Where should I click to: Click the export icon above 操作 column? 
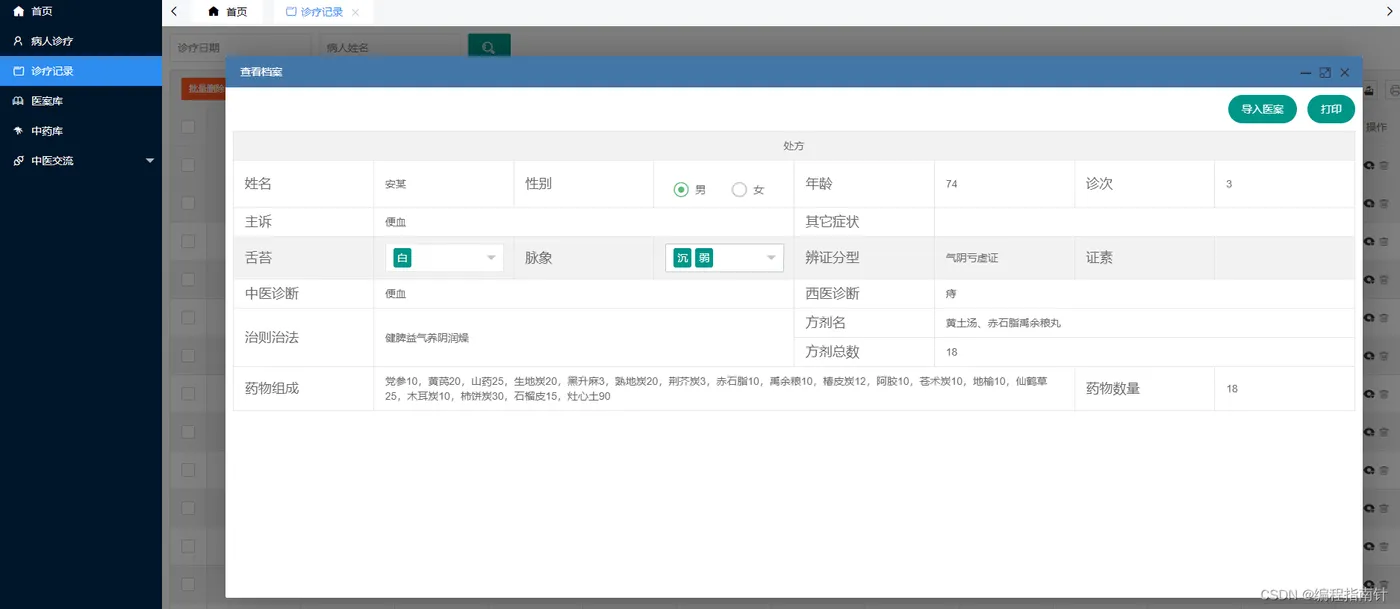[1369, 90]
